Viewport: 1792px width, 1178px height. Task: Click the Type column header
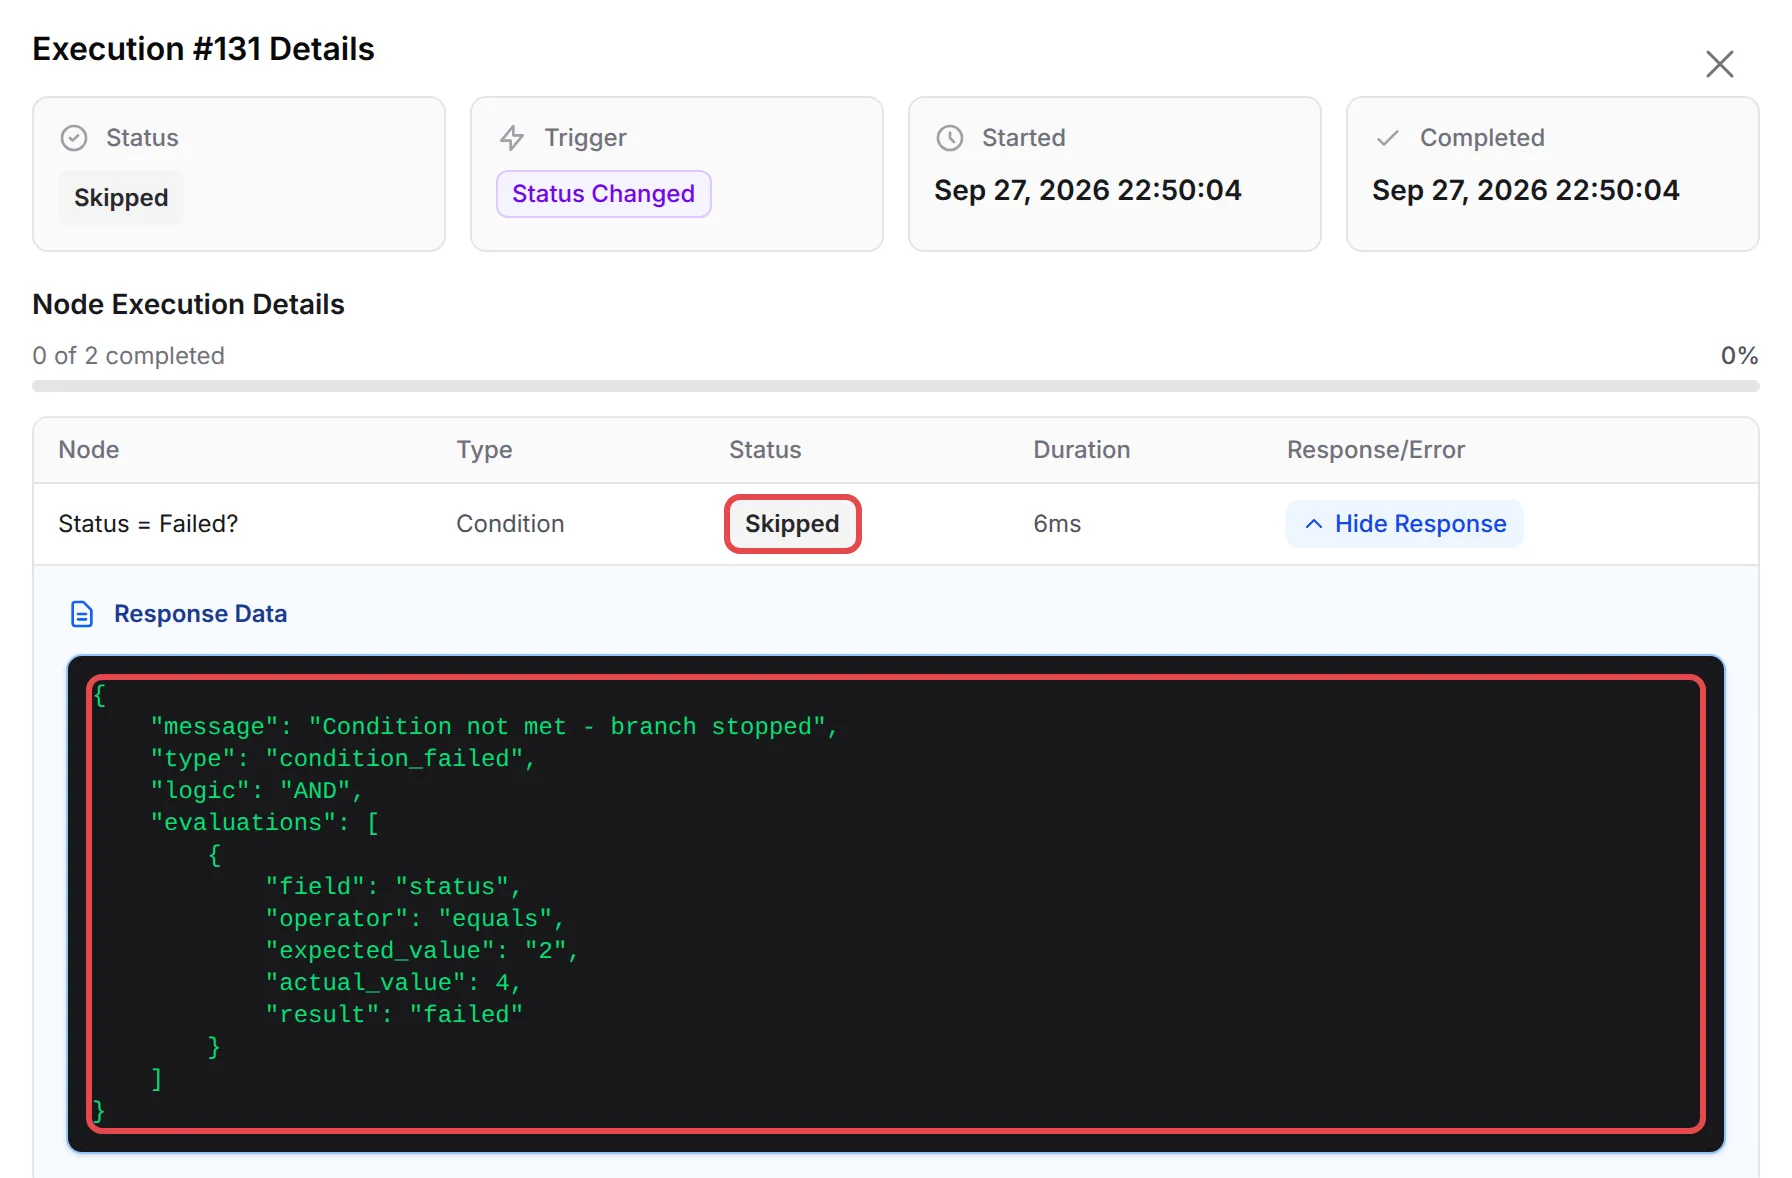click(485, 450)
